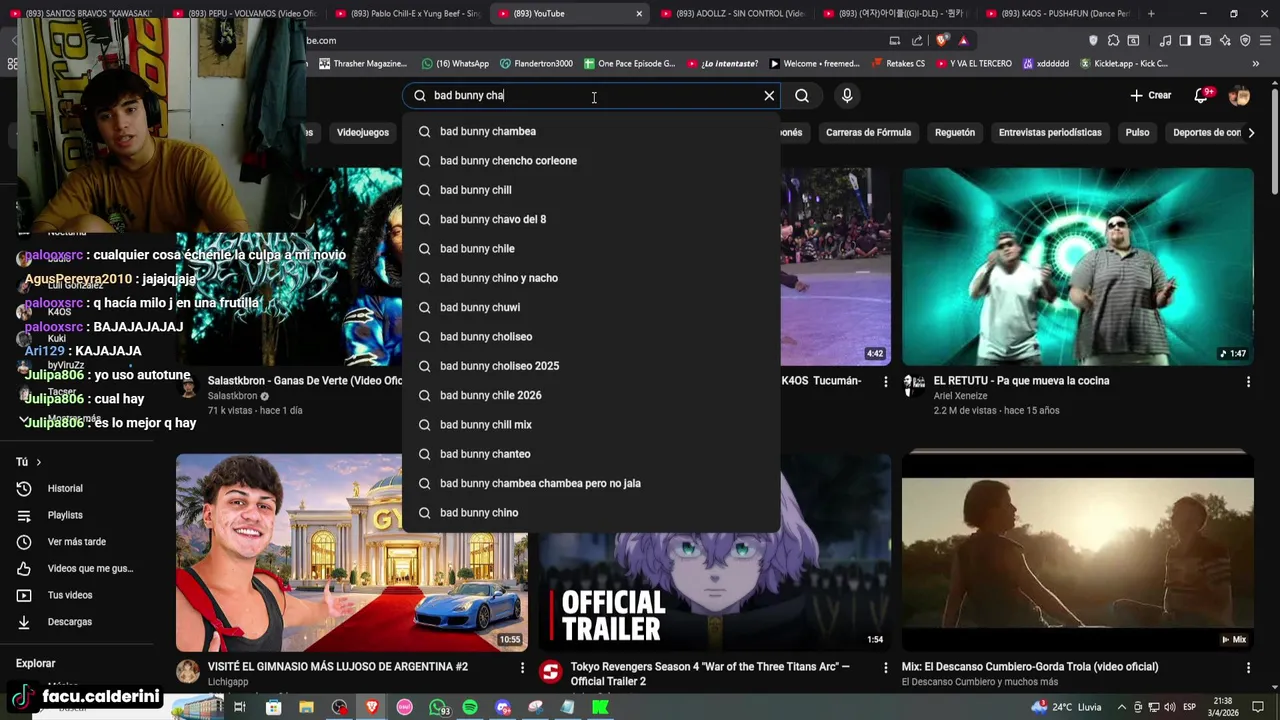Select suggestion bad bunny chavo del 8
This screenshot has width=1280, height=720.
coord(591,219)
